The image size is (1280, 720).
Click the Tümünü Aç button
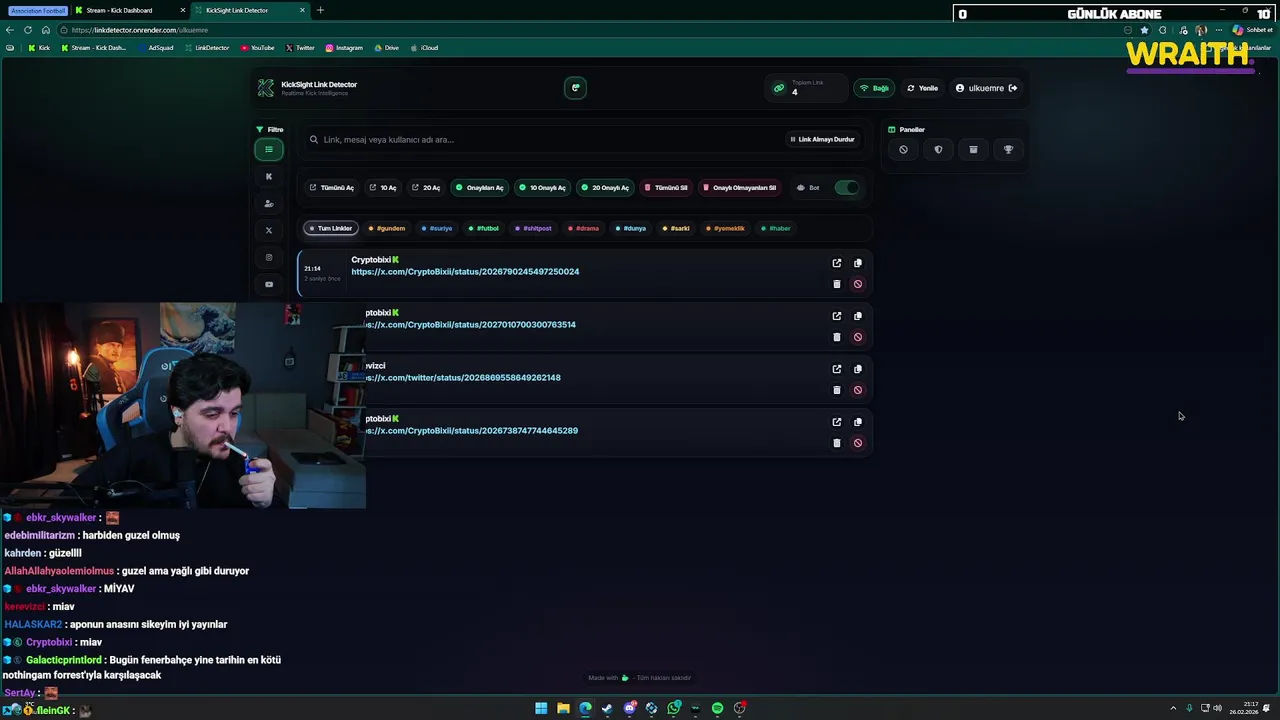332,187
